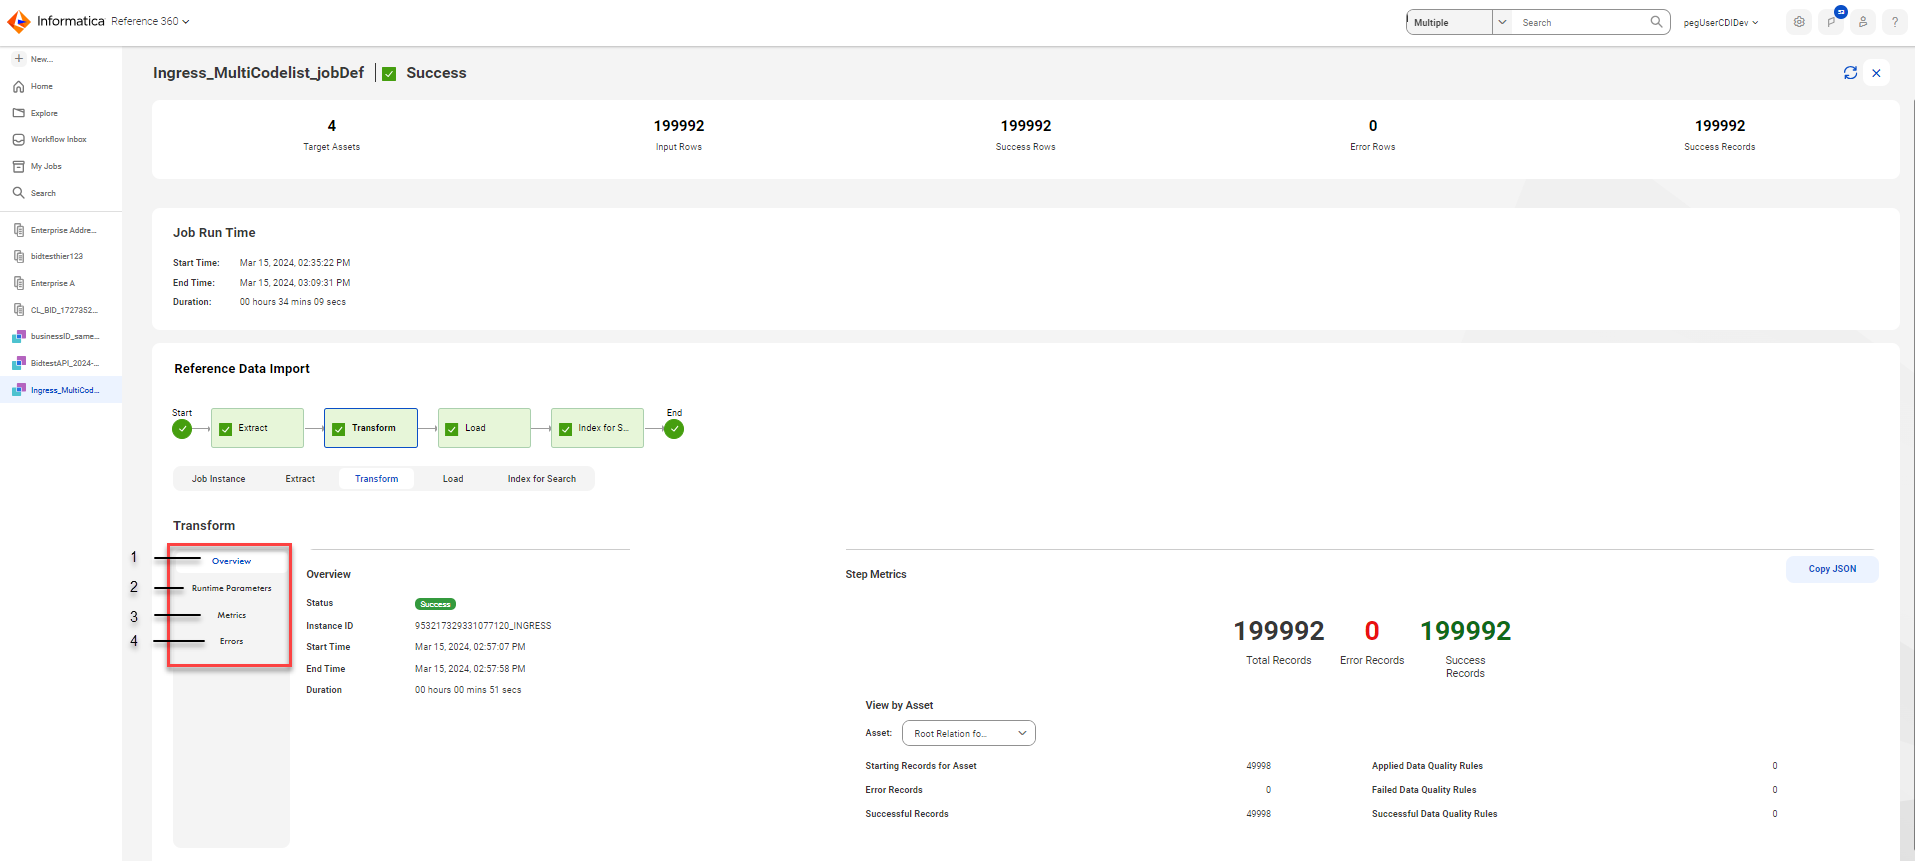Click the Informatica logo icon
The width and height of the screenshot is (1915, 861).
[x=19, y=21]
